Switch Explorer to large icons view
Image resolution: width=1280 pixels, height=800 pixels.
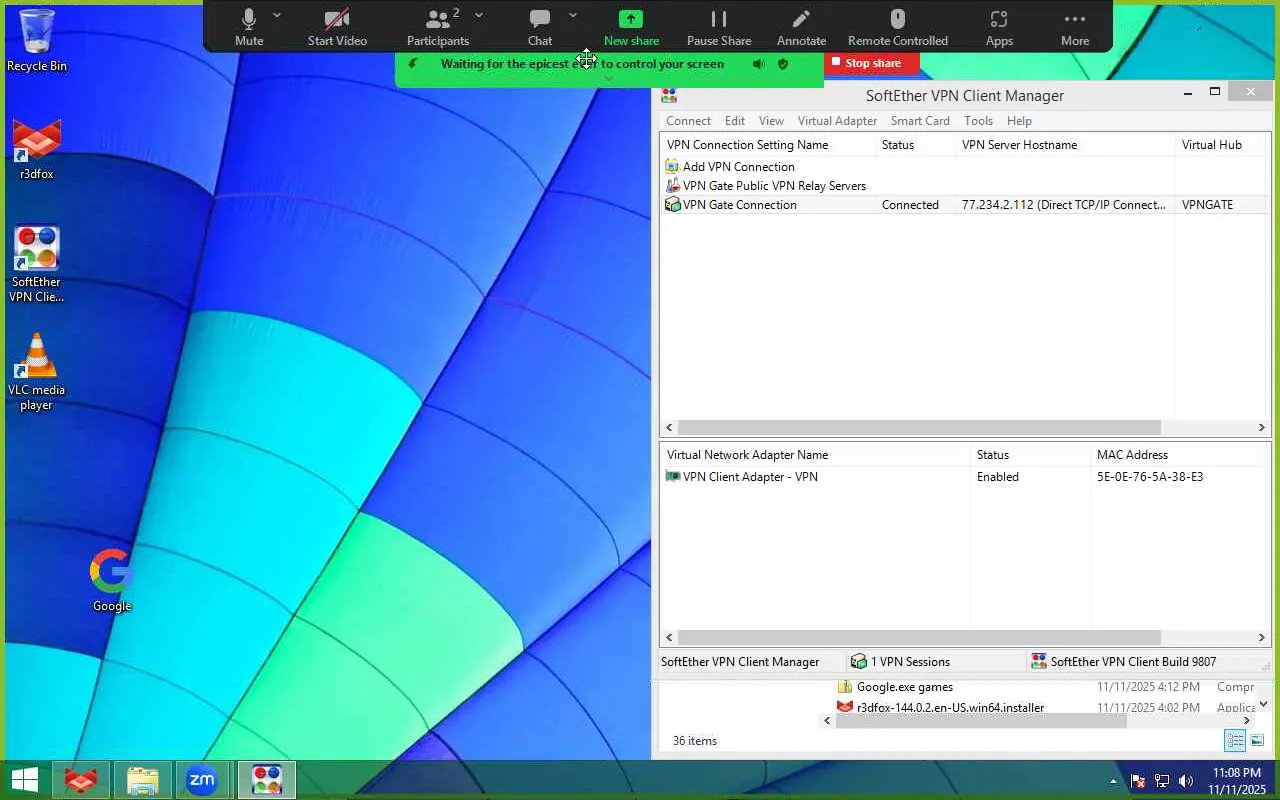(x=1257, y=741)
